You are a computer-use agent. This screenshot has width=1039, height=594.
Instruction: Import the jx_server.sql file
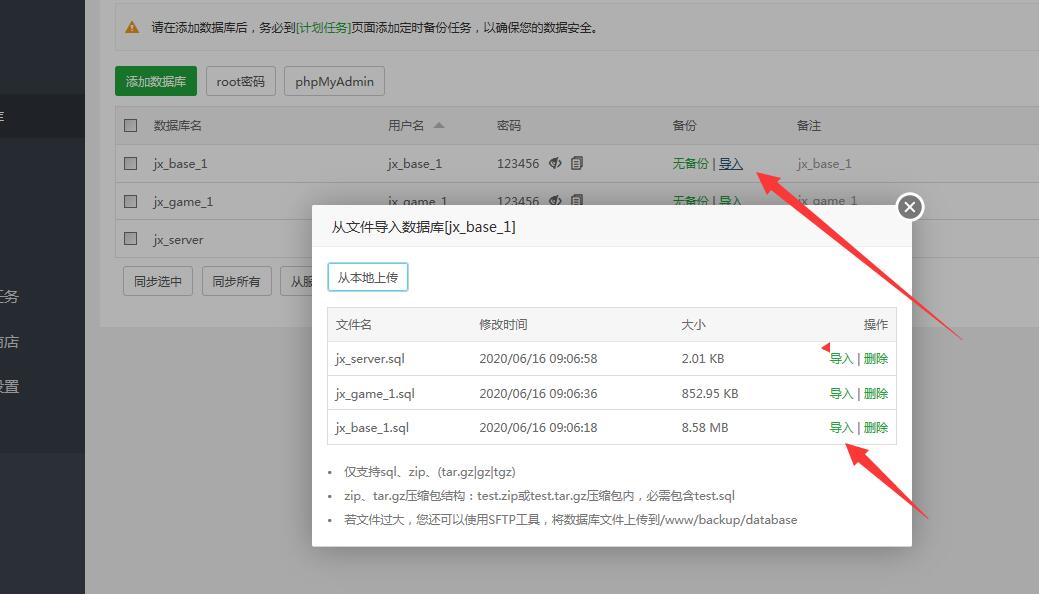[841, 358]
